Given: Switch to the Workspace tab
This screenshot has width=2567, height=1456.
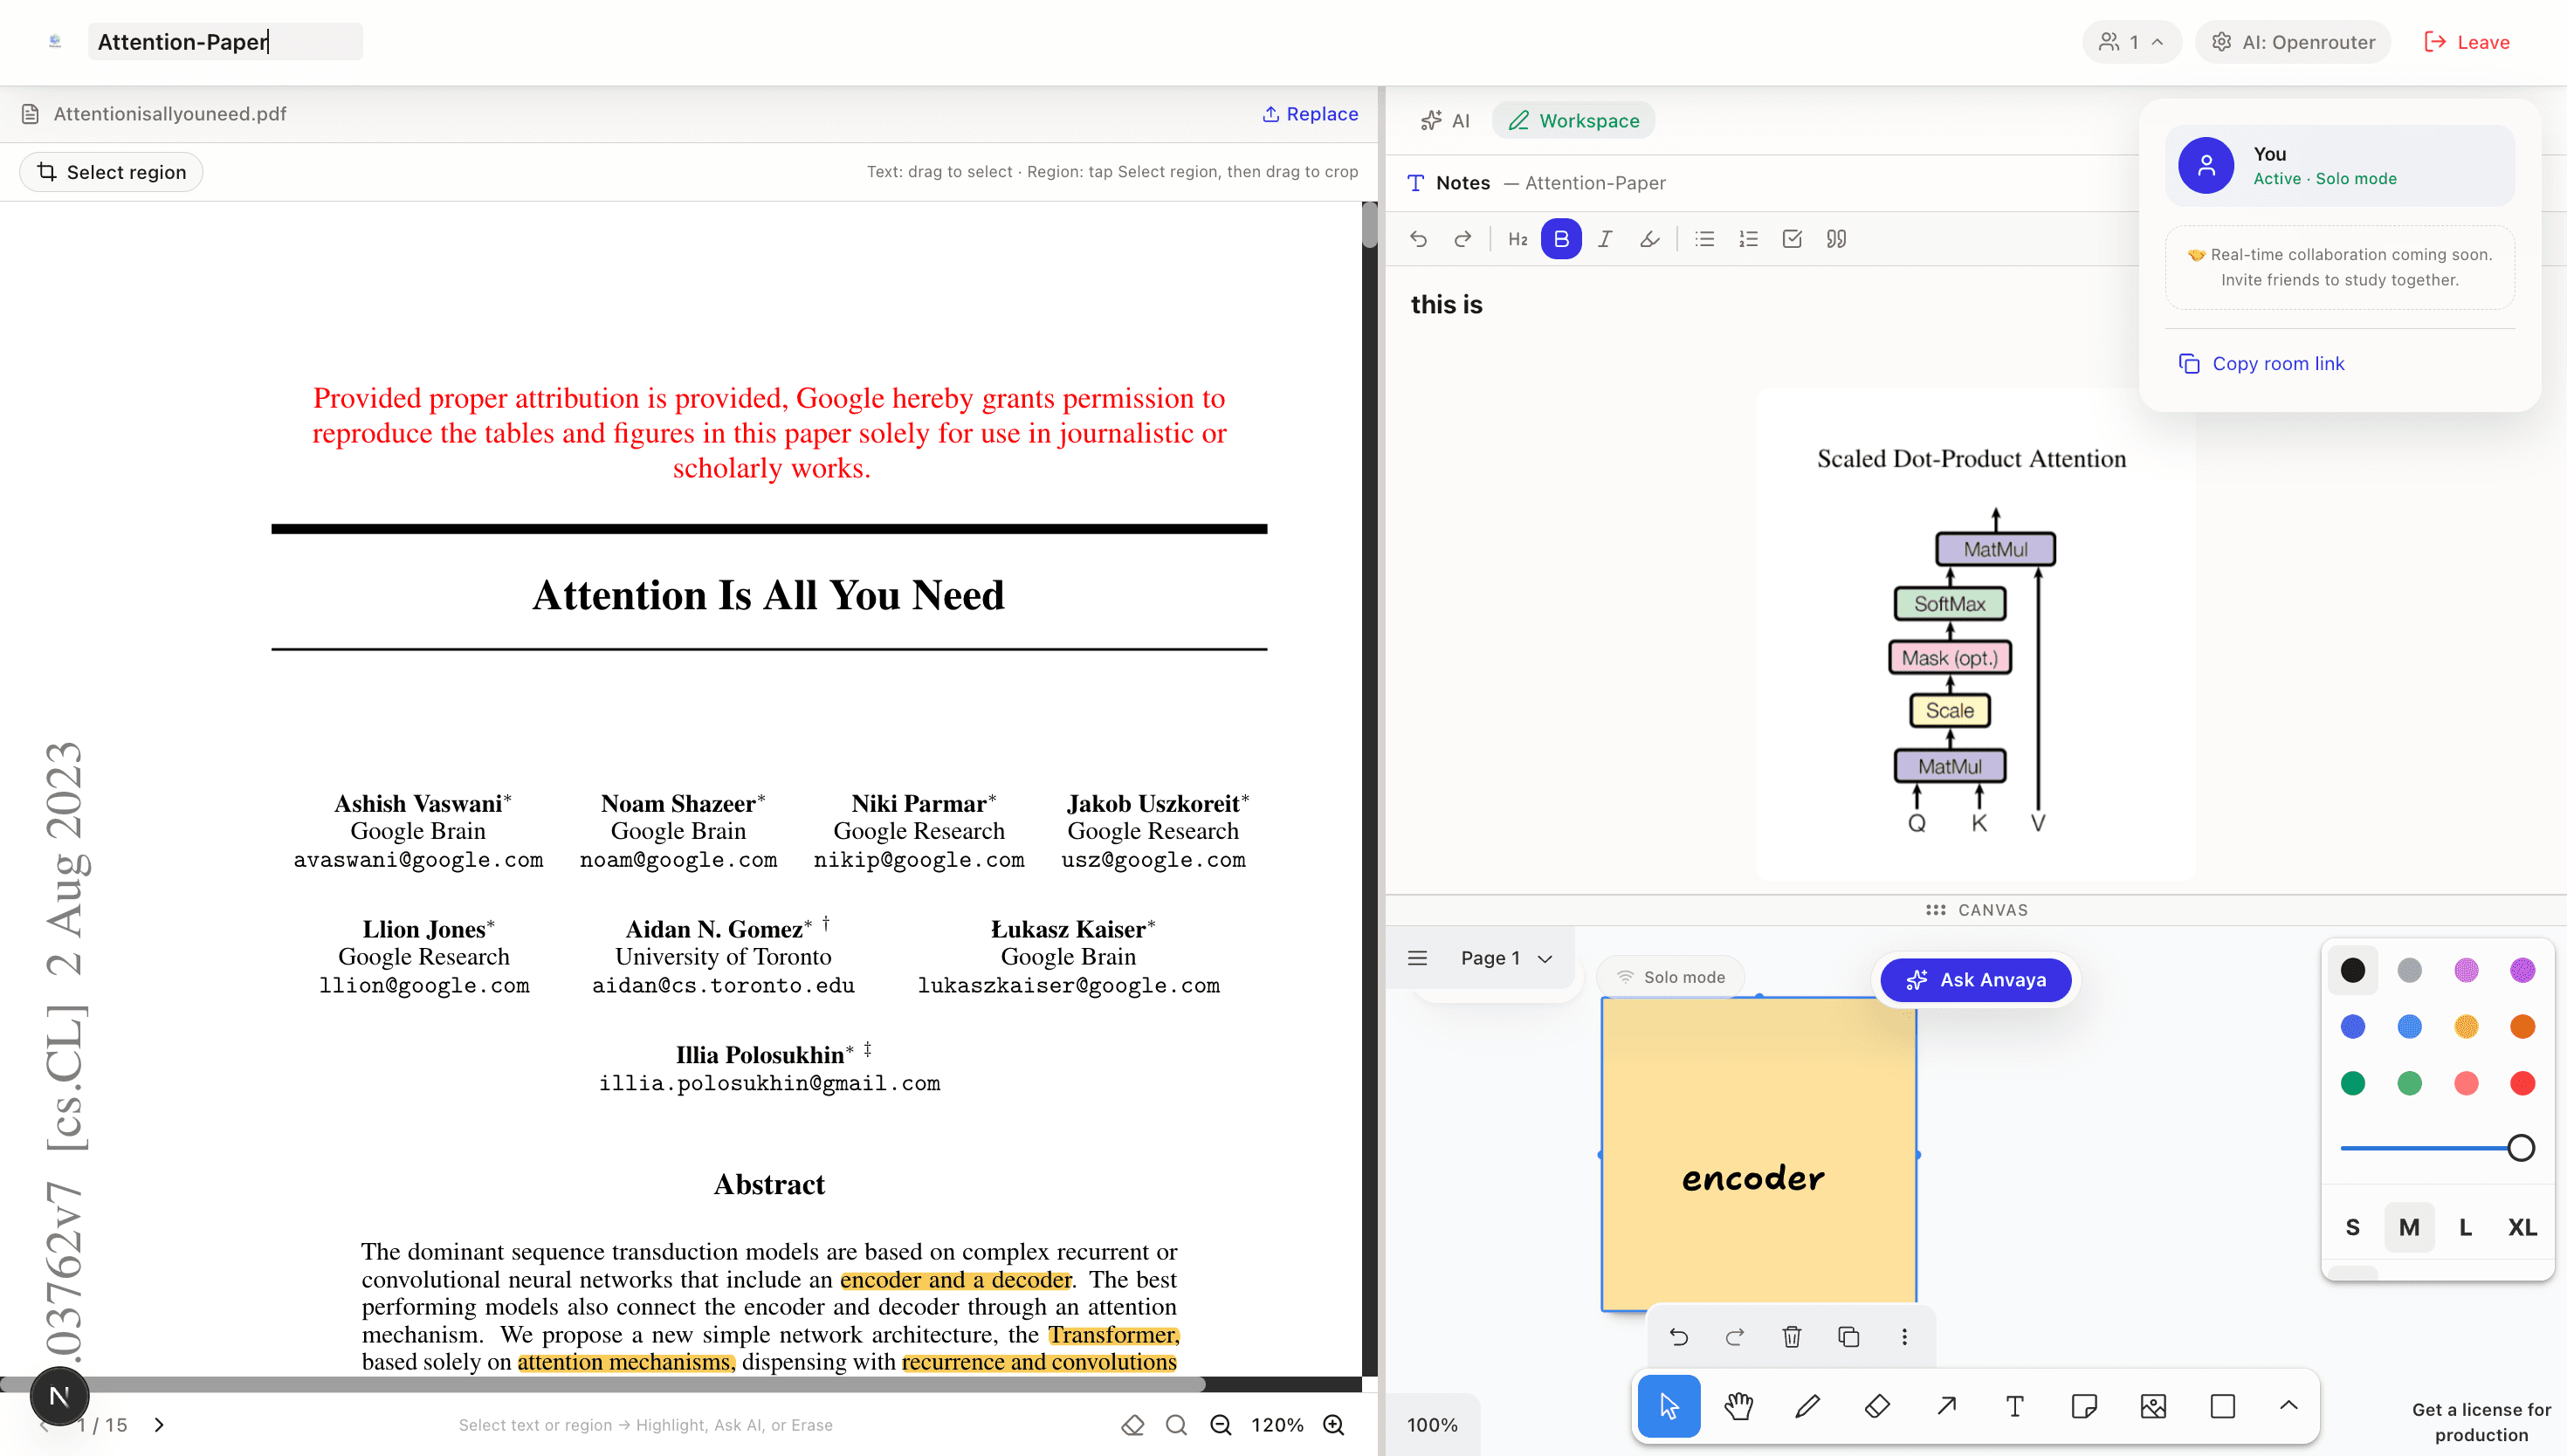Looking at the screenshot, I should click(1574, 120).
